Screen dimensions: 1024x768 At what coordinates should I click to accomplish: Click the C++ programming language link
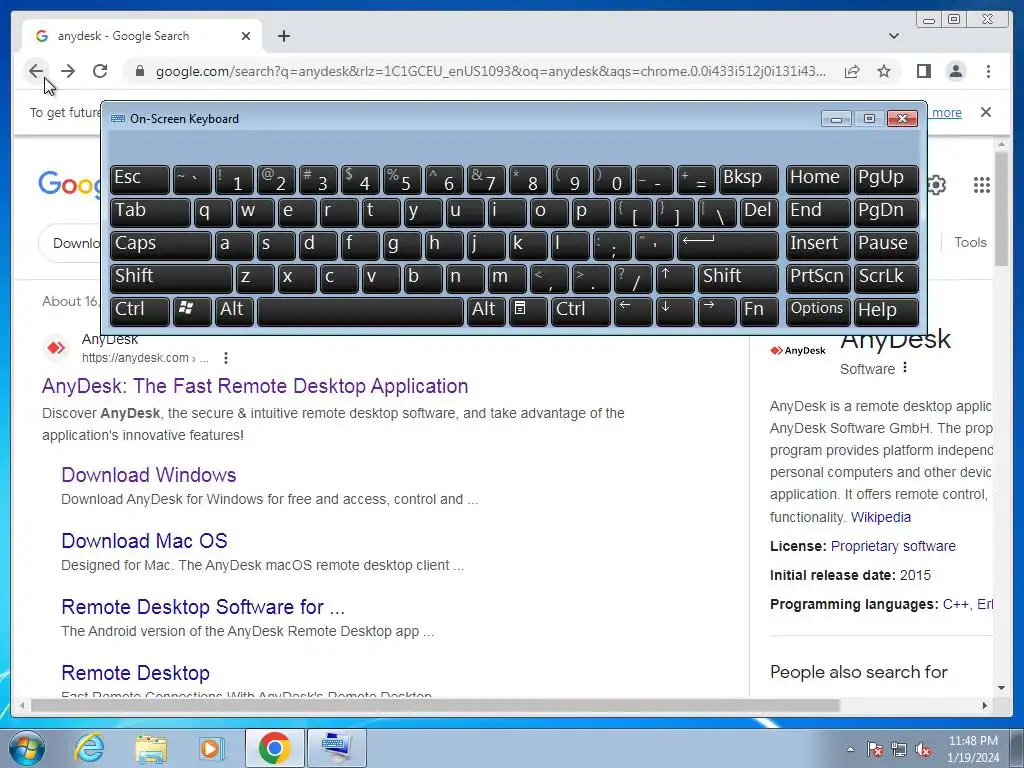pyautogui.click(x=956, y=604)
